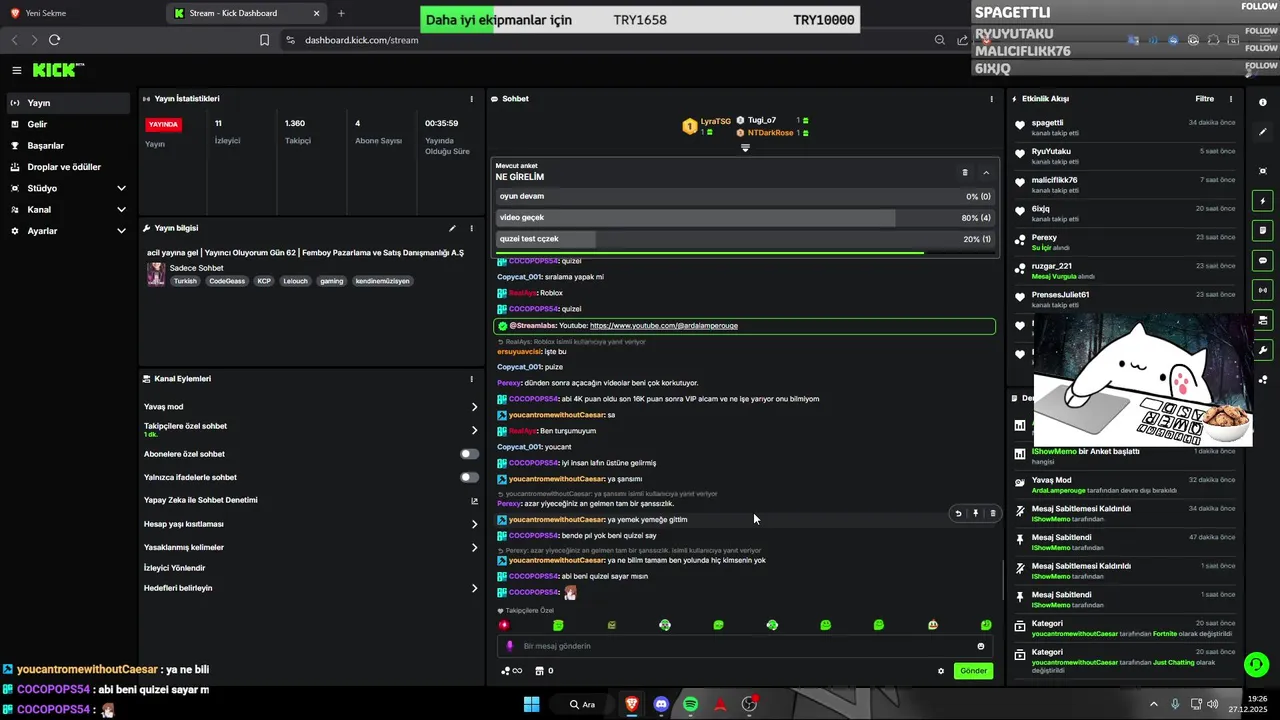This screenshot has width=1280, height=720.
Task: Open the chat shop icon showing 0
Action: point(544,671)
